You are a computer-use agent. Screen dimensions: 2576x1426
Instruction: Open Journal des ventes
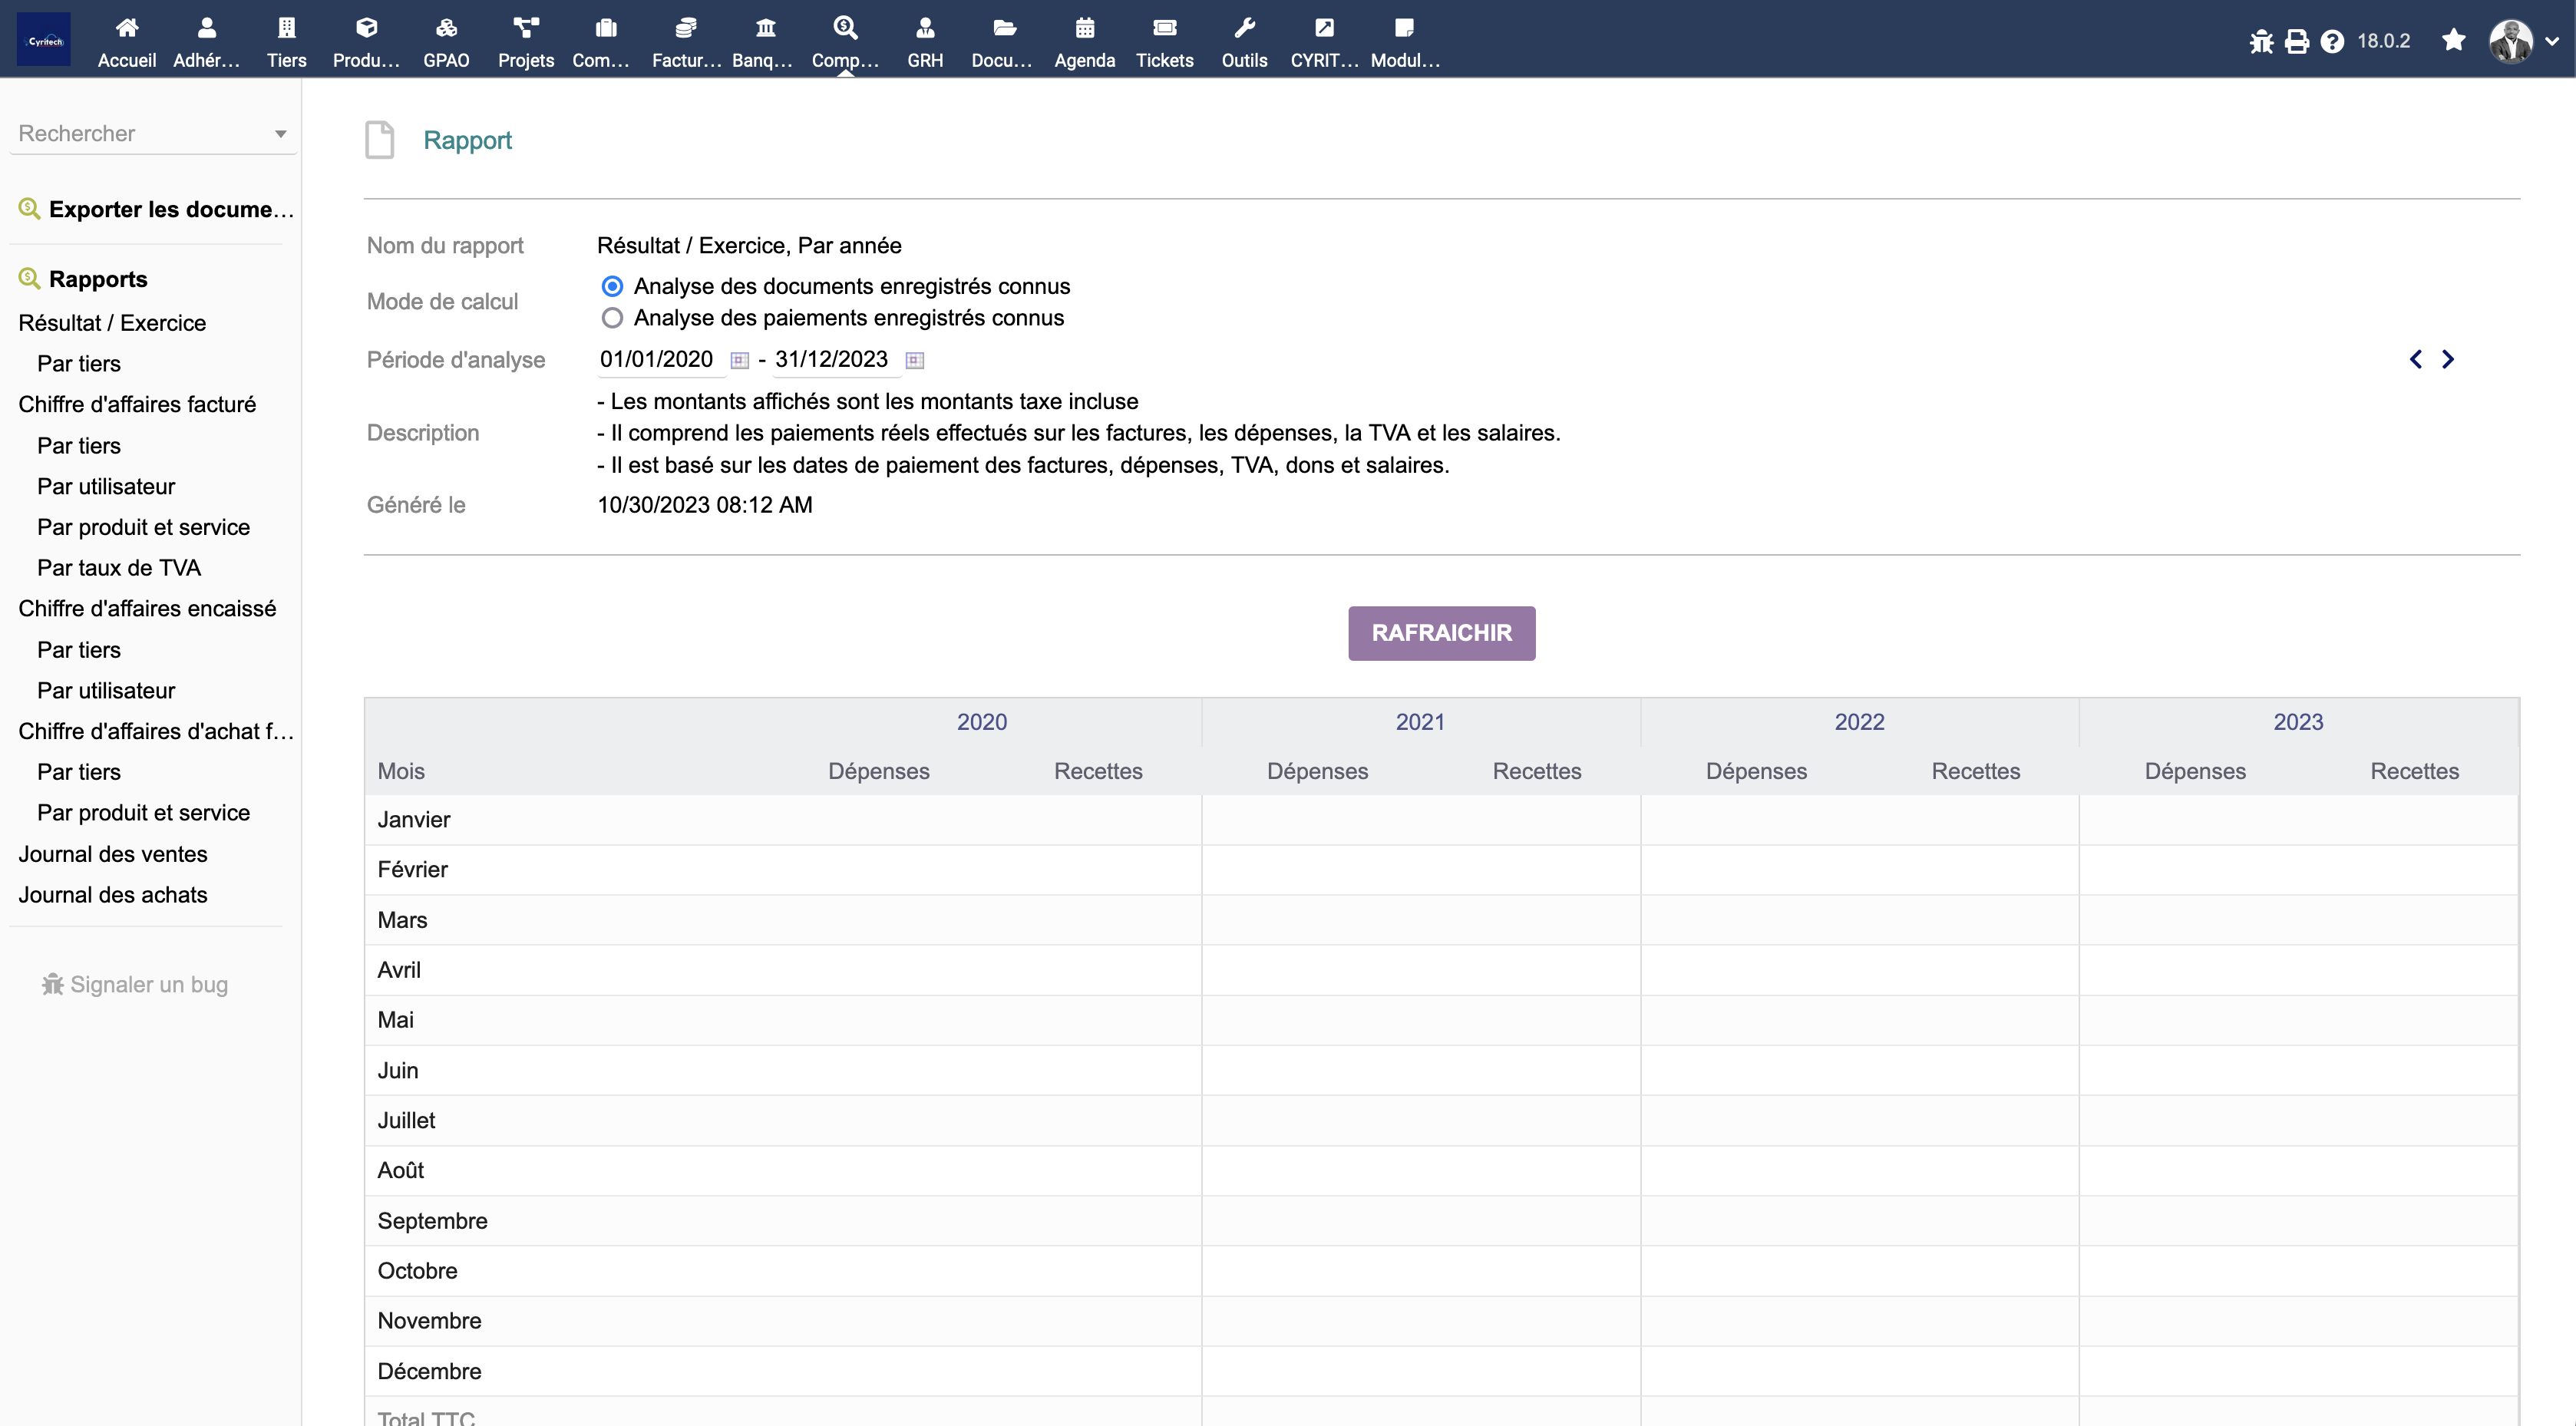pos(113,854)
